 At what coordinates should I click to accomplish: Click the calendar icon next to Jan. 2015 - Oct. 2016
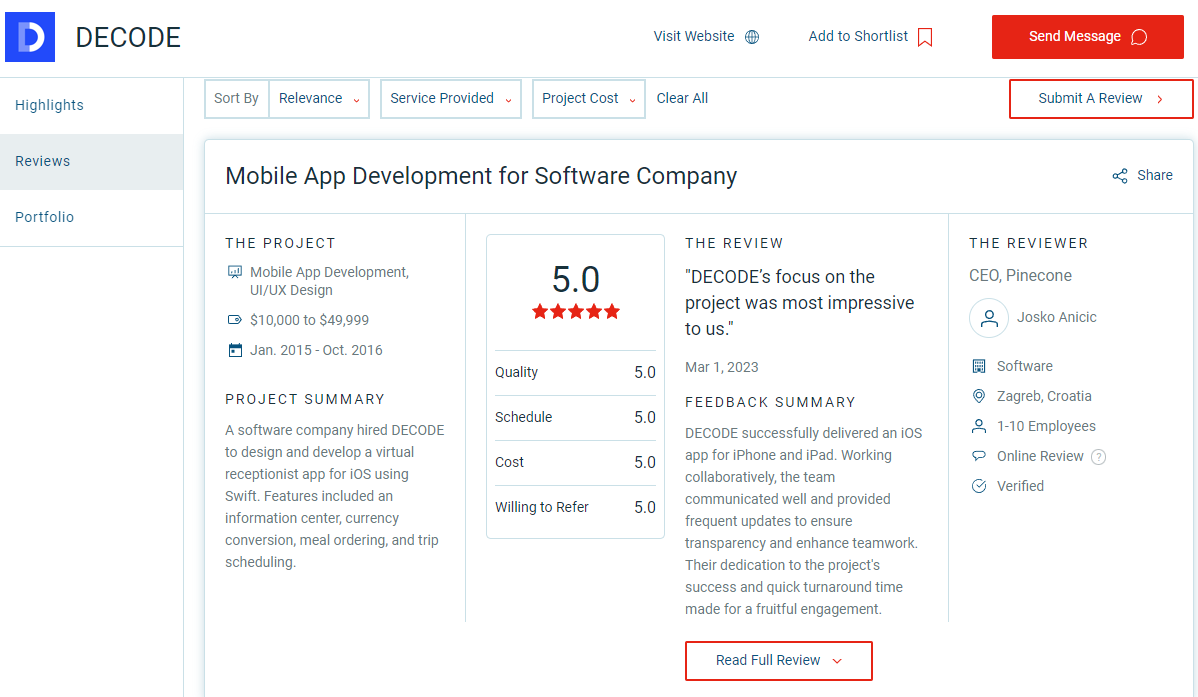[235, 350]
